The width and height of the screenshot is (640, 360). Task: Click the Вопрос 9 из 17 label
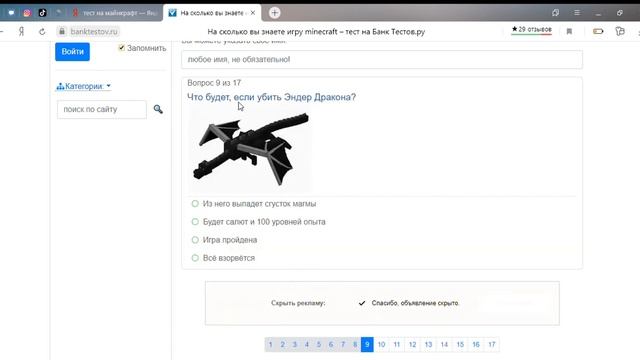214,83
